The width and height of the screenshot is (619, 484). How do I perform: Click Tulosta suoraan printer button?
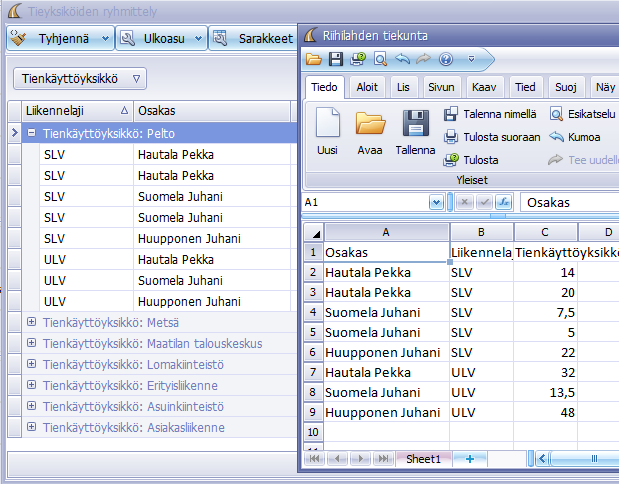pyautogui.click(x=491, y=137)
